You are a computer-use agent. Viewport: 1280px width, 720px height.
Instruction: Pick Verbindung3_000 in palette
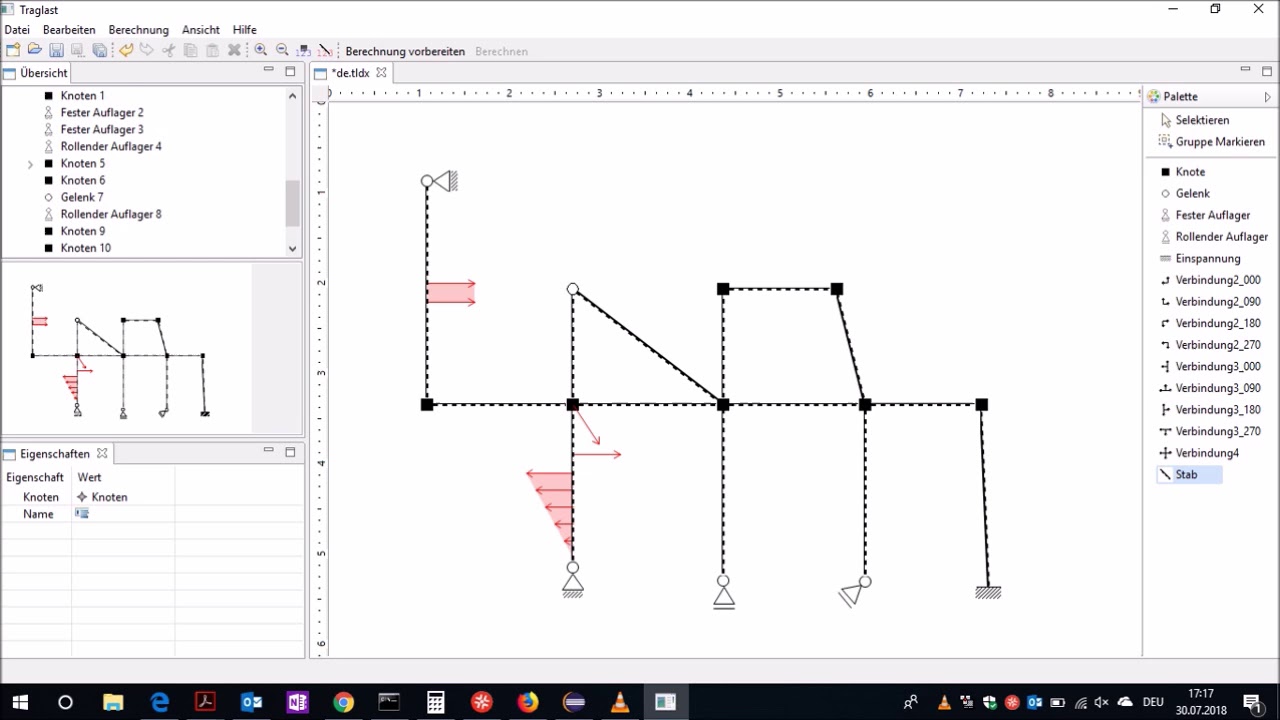[x=1209, y=367]
